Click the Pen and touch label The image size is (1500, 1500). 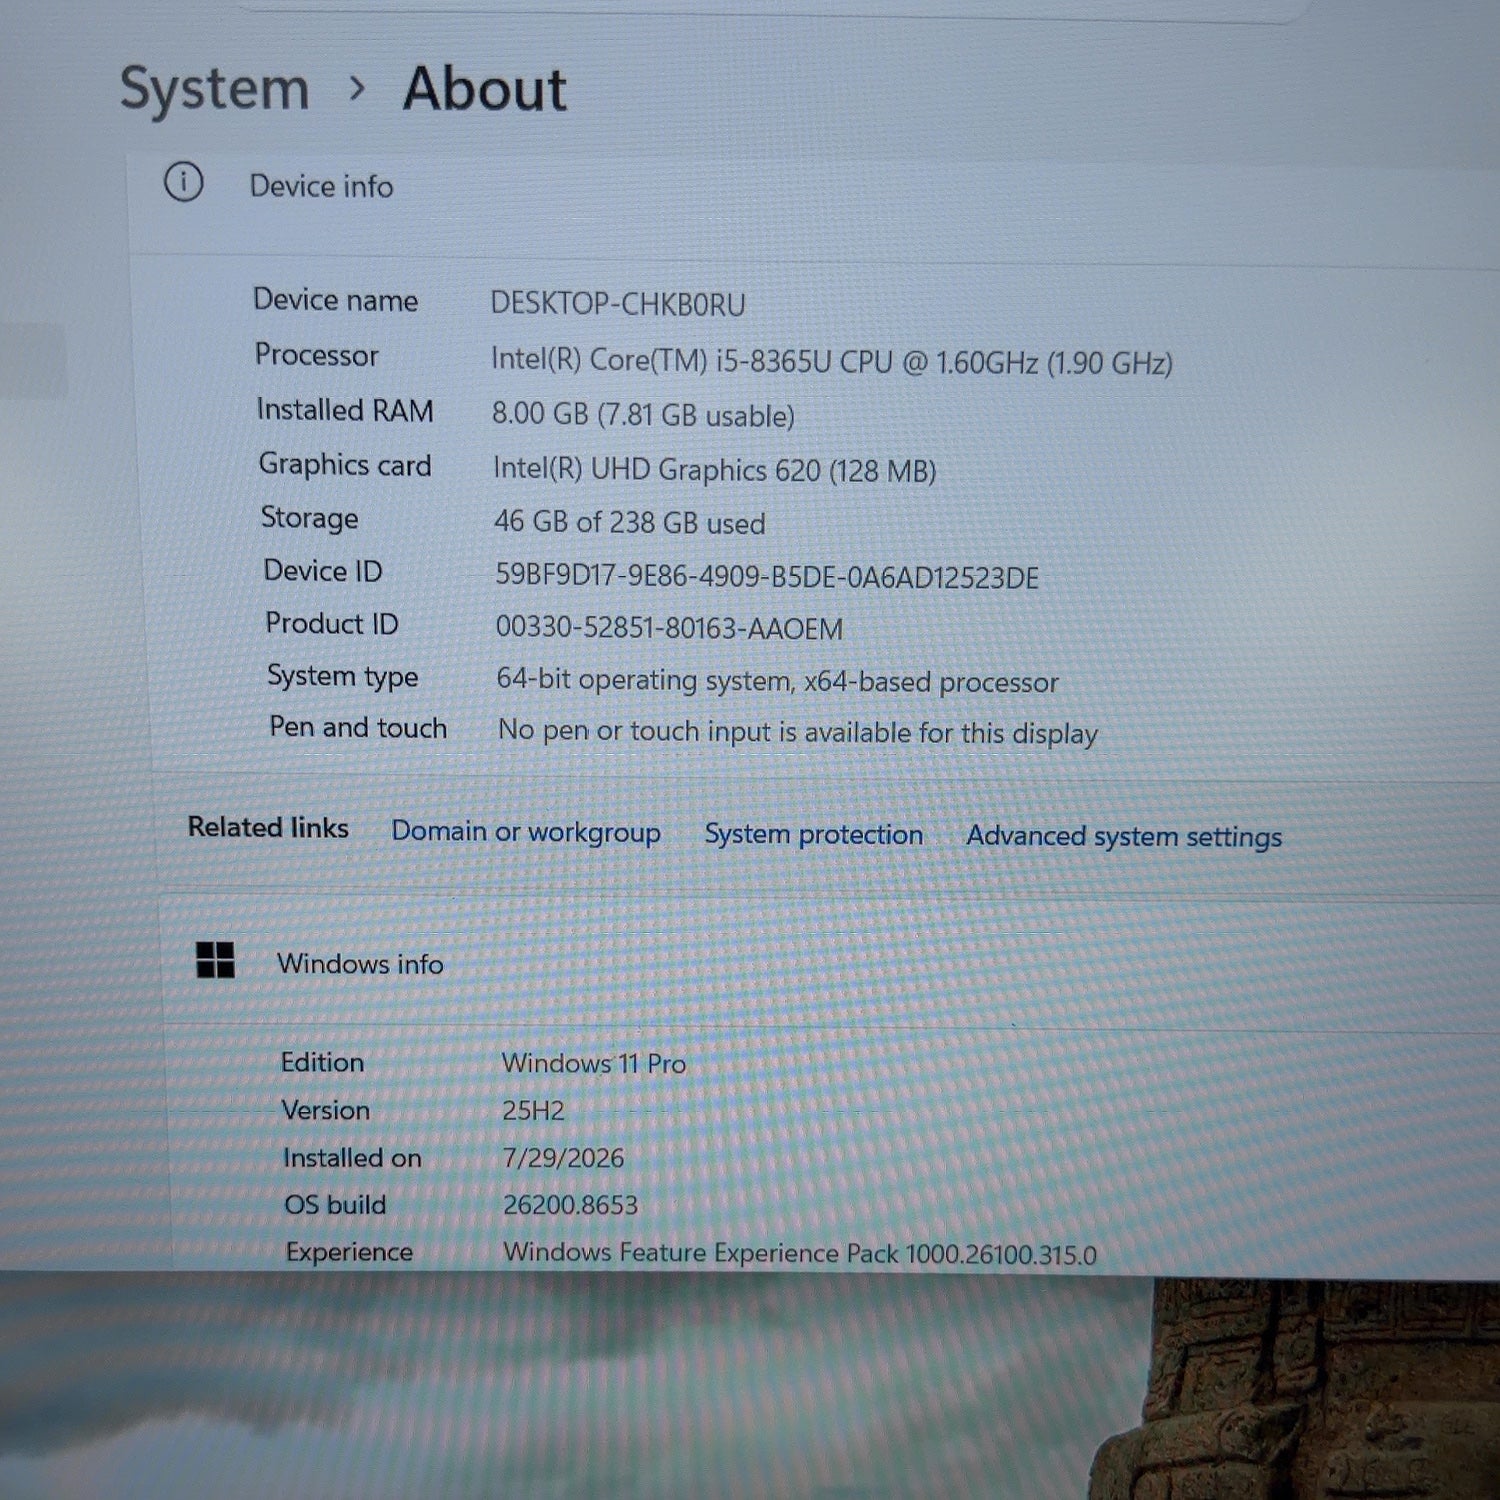point(358,727)
